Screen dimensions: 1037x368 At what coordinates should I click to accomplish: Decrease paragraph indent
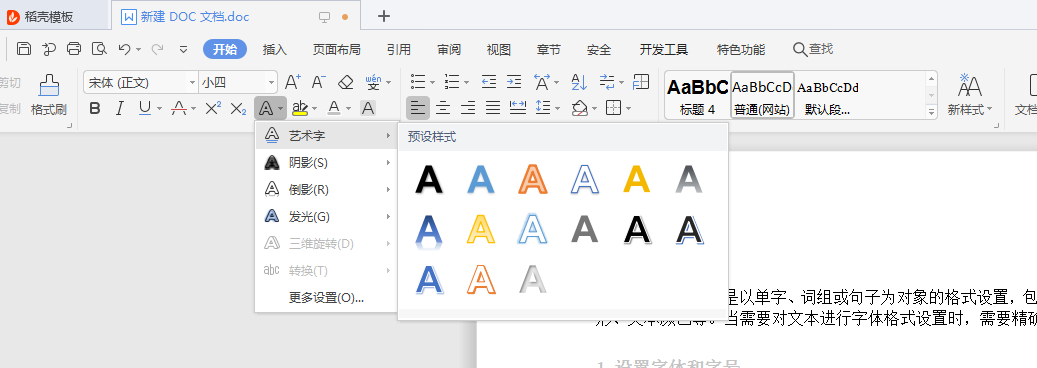pyautogui.click(x=489, y=82)
